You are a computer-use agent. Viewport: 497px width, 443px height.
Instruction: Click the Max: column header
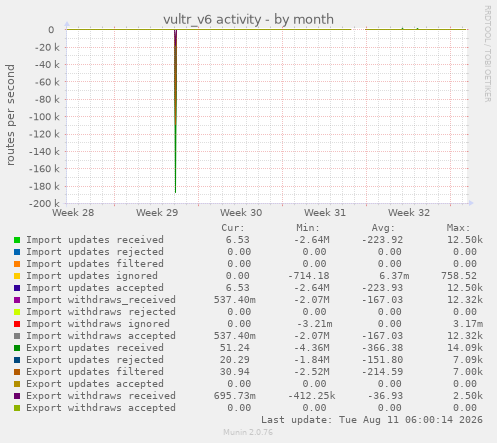coord(458,228)
